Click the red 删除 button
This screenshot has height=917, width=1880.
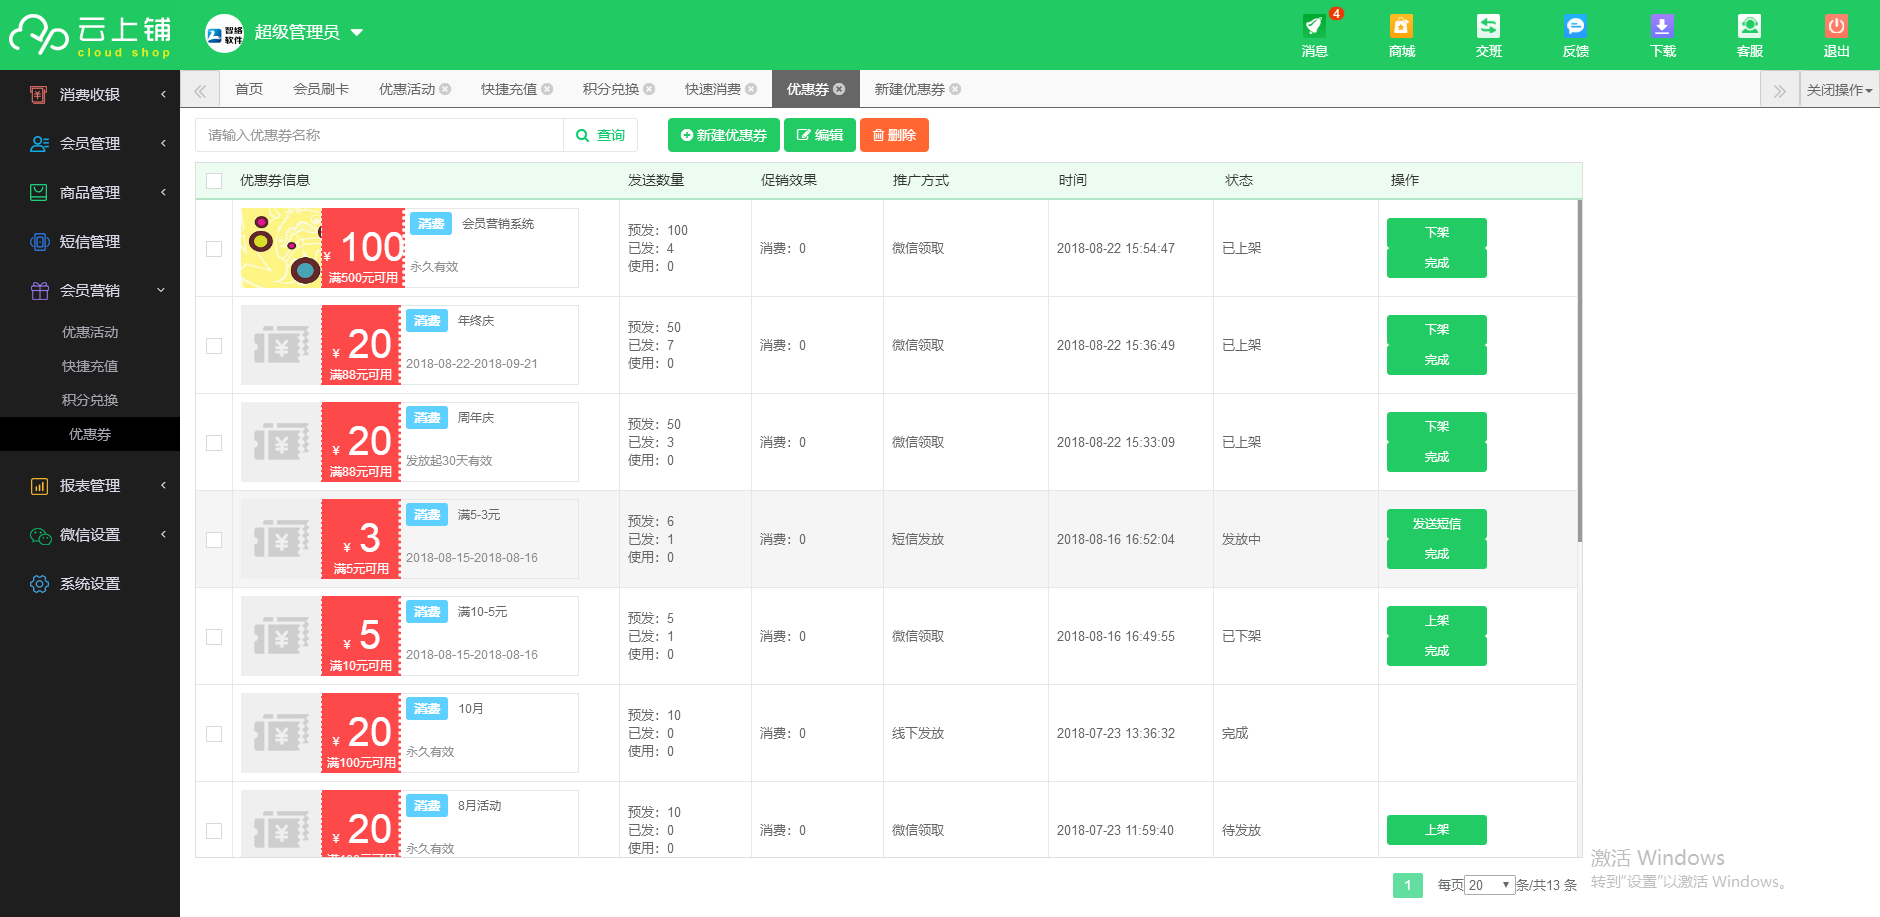pos(894,135)
